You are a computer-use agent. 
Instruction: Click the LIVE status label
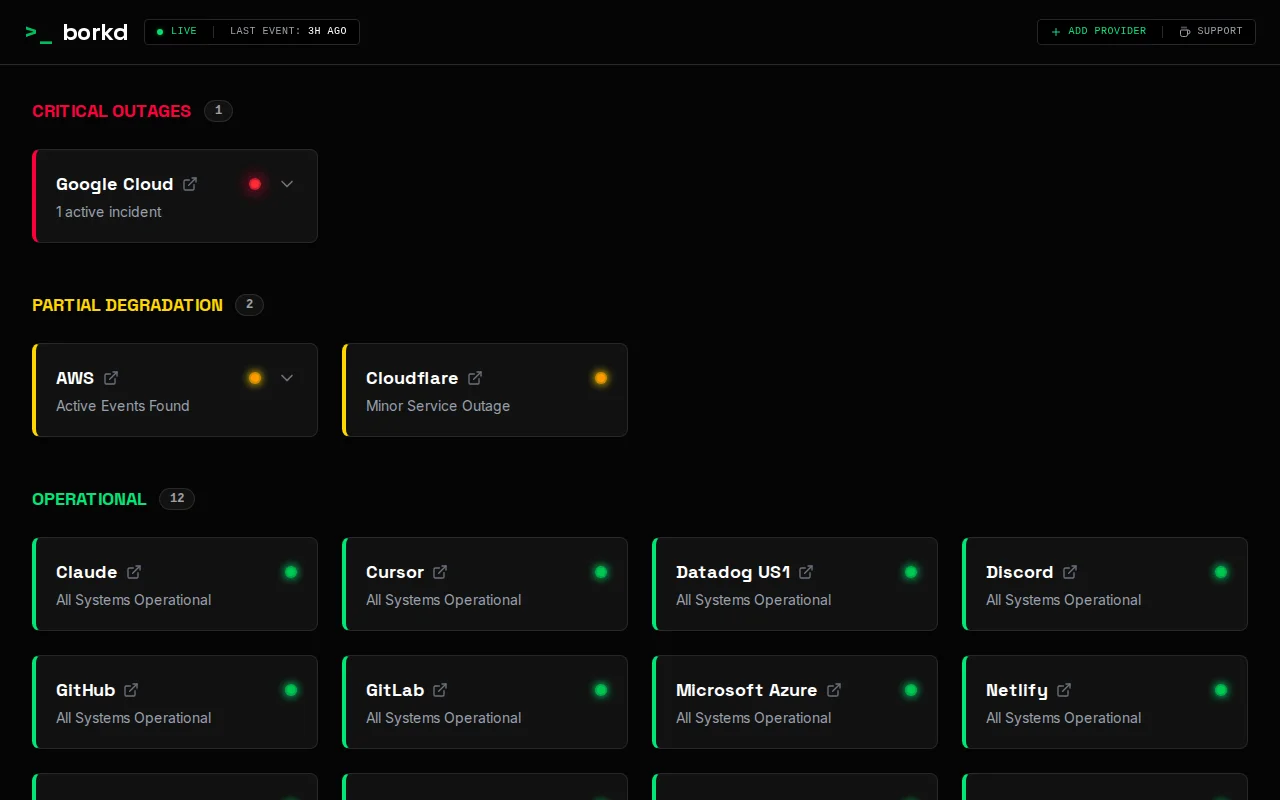(x=184, y=32)
